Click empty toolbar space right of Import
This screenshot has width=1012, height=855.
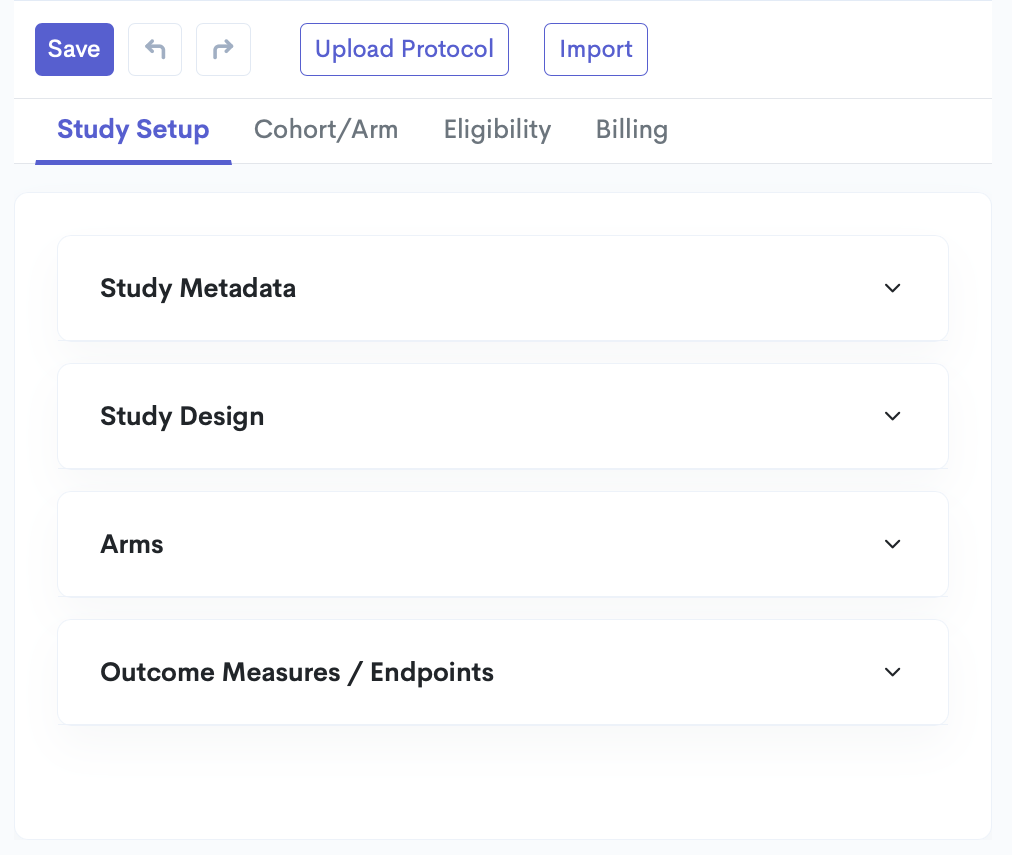click(820, 49)
